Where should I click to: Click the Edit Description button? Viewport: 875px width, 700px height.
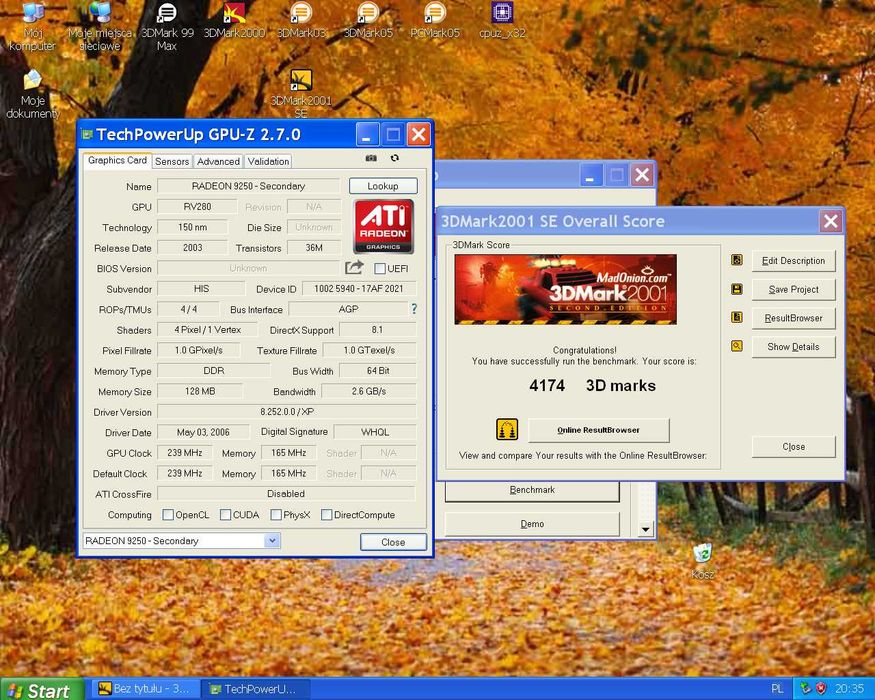click(x=794, y=261)
